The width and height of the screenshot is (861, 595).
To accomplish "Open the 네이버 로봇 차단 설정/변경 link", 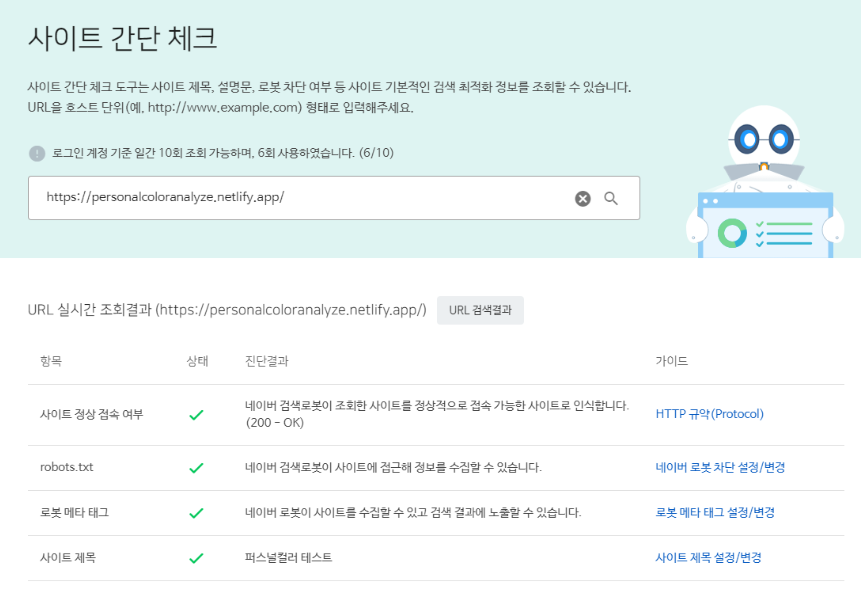I will click(x=720, y=467).
